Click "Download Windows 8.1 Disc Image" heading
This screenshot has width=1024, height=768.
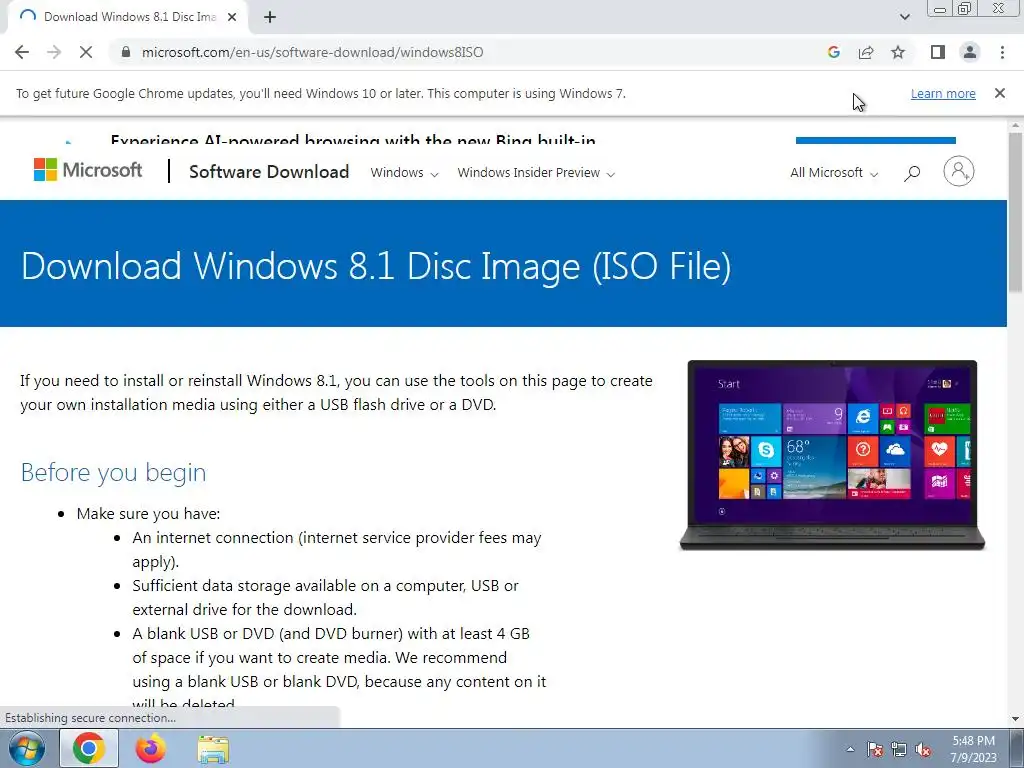pyautogui.click(x=376, y=266)
